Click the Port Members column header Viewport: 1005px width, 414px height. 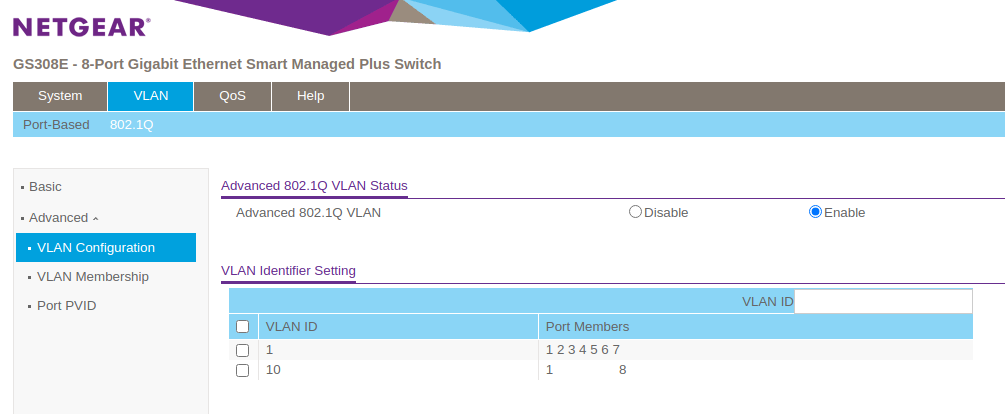point(587,327)
